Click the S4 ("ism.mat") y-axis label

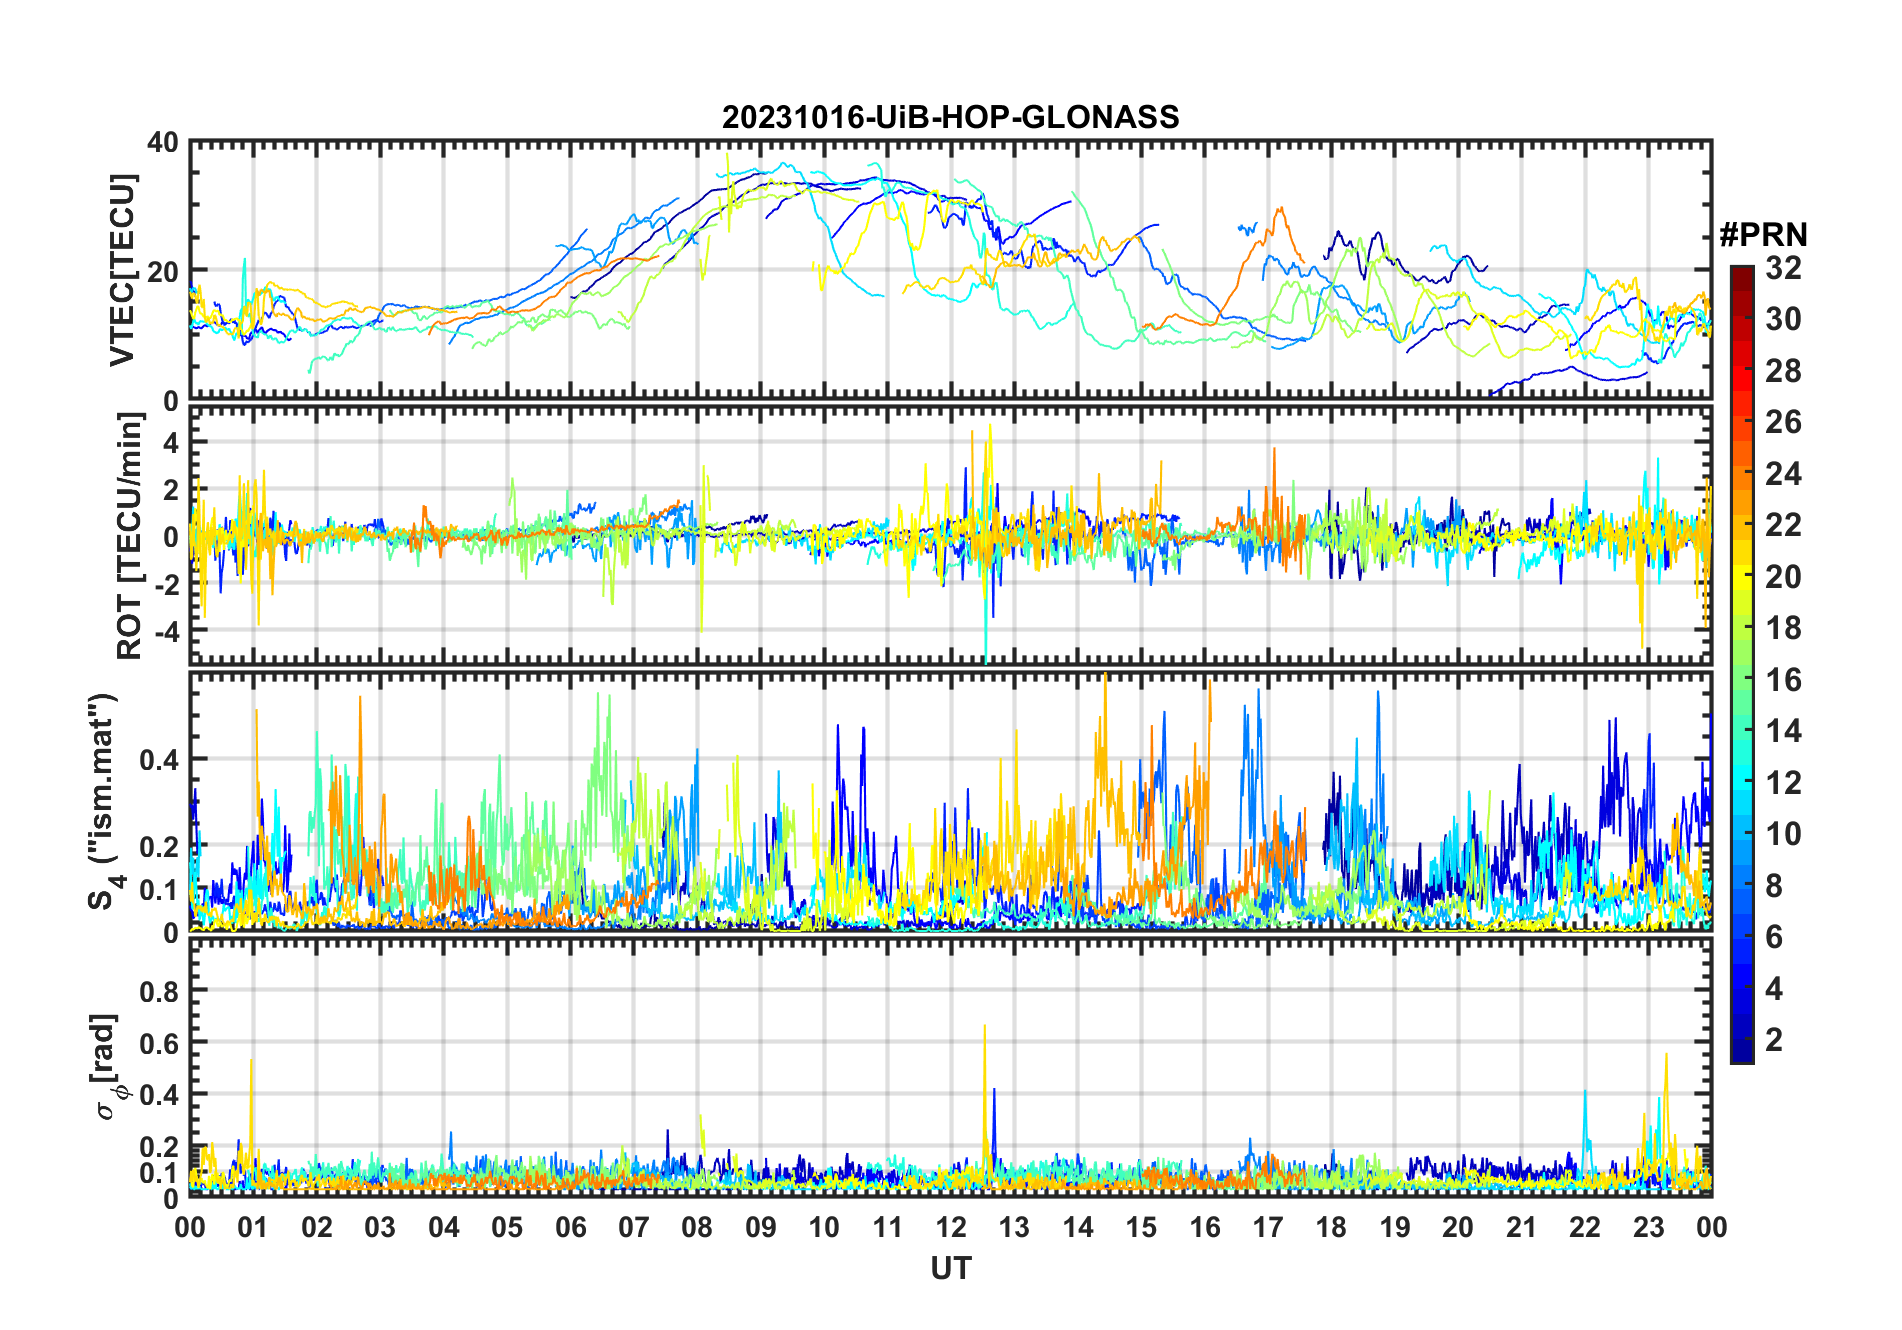click(105, 802)
